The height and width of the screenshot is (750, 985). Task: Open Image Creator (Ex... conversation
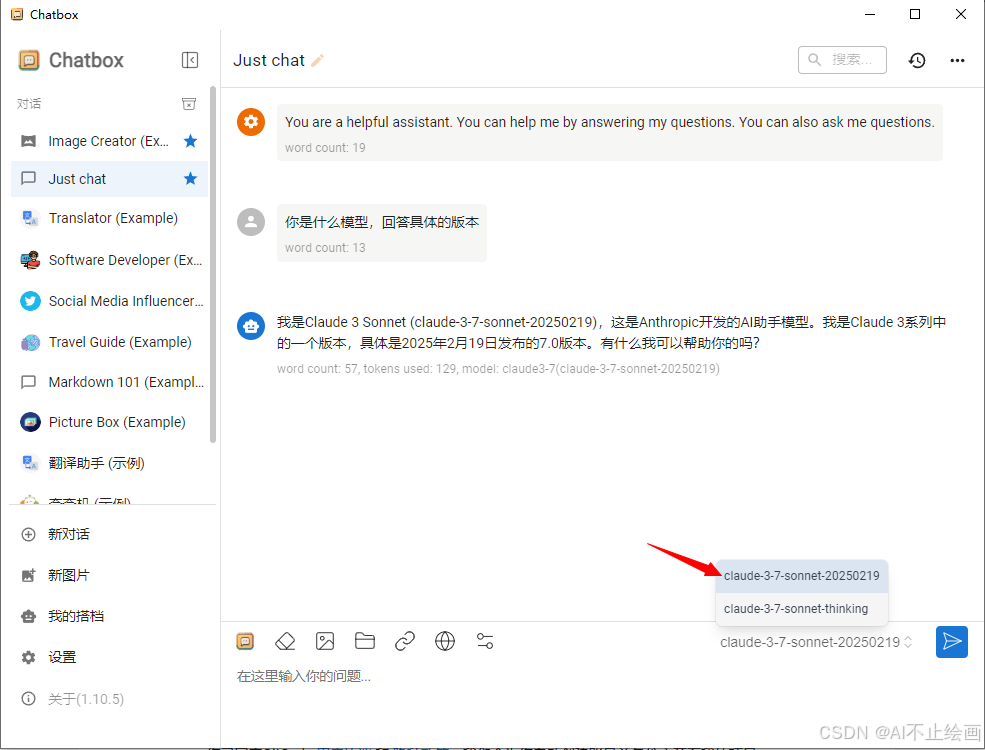tap(109, 141)
